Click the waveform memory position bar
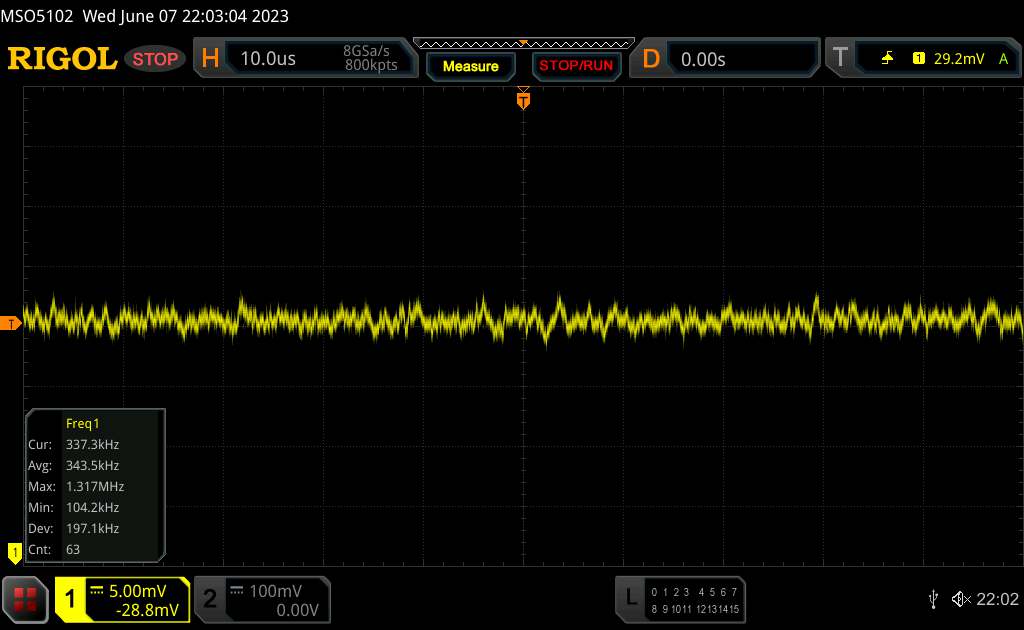1024x630 pixels. [524, 44]
